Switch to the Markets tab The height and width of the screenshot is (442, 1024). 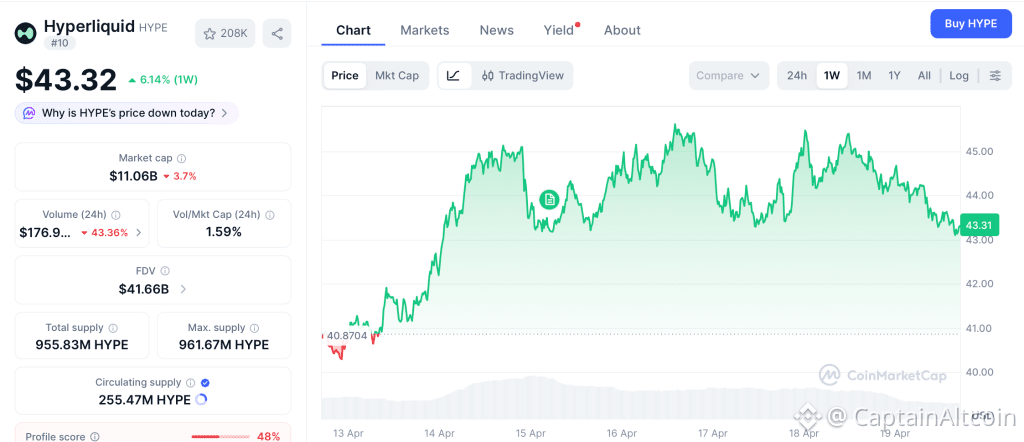425,30
